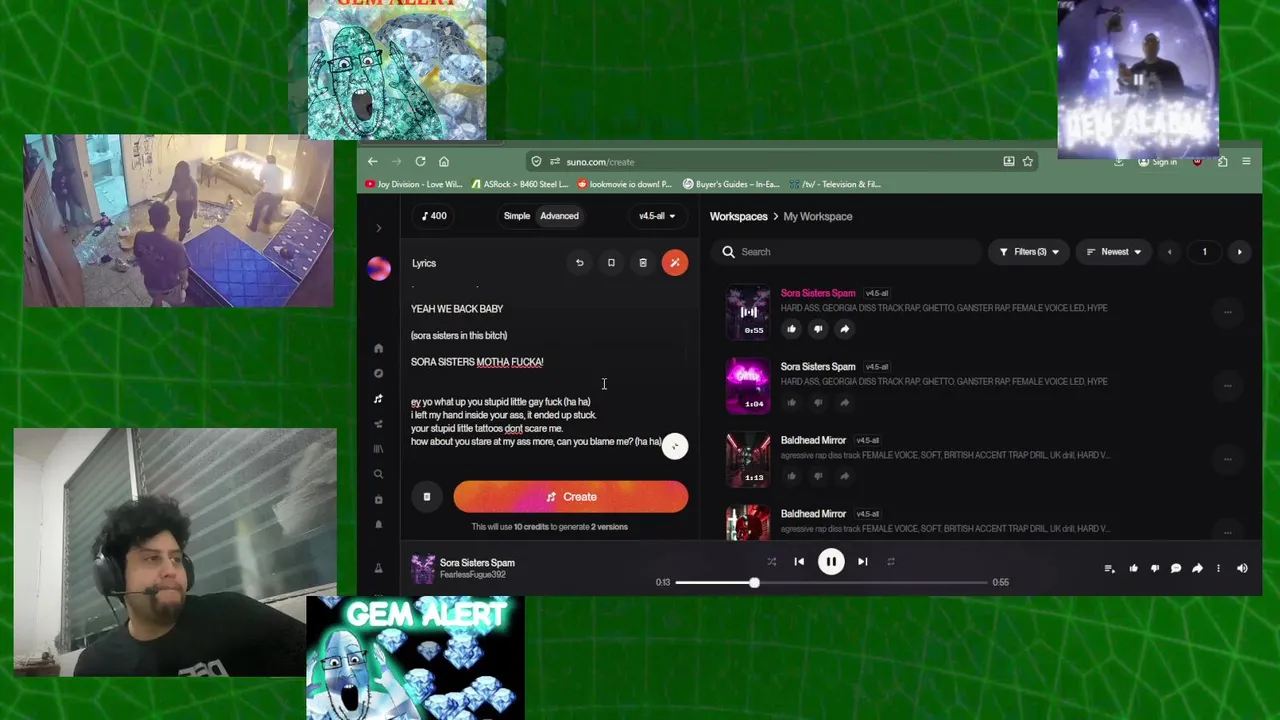
Task: Open the Library icon in the Suno sidebar
Action: [x=378, y=449]
